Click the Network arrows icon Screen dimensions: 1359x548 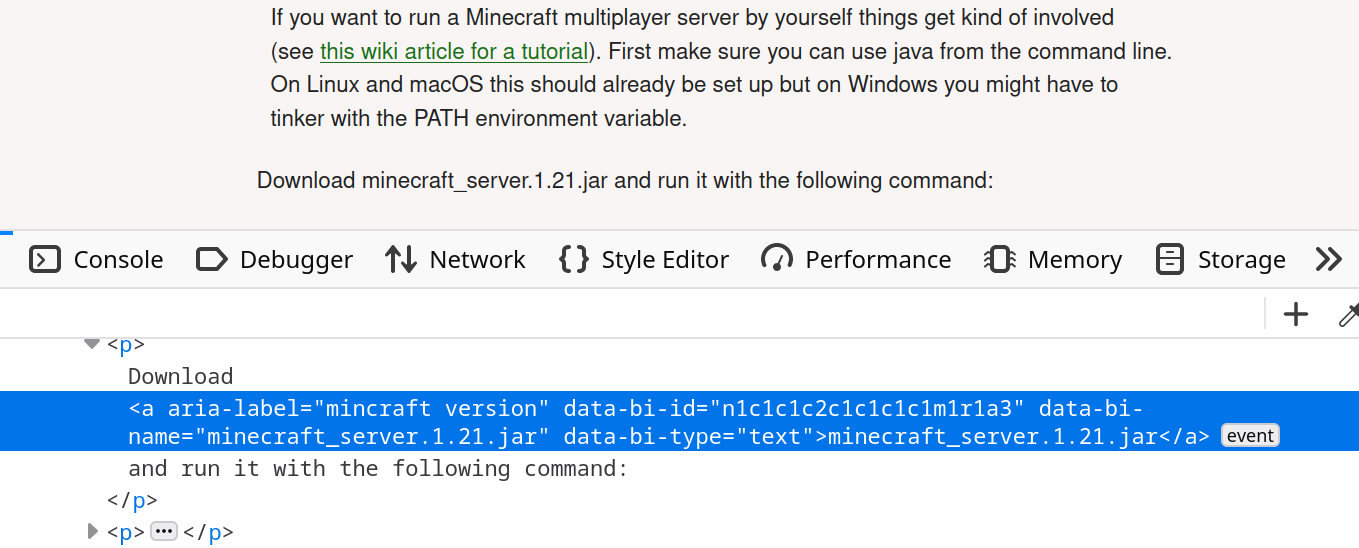coord(401,260)
